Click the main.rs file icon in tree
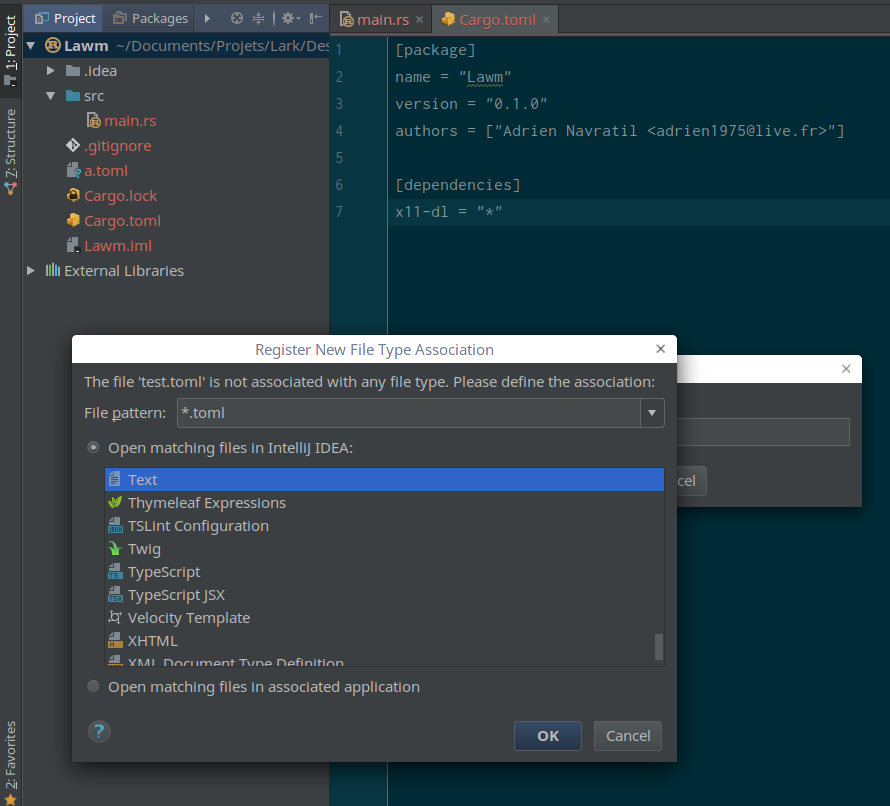The image size is (890, 806). 94,120
